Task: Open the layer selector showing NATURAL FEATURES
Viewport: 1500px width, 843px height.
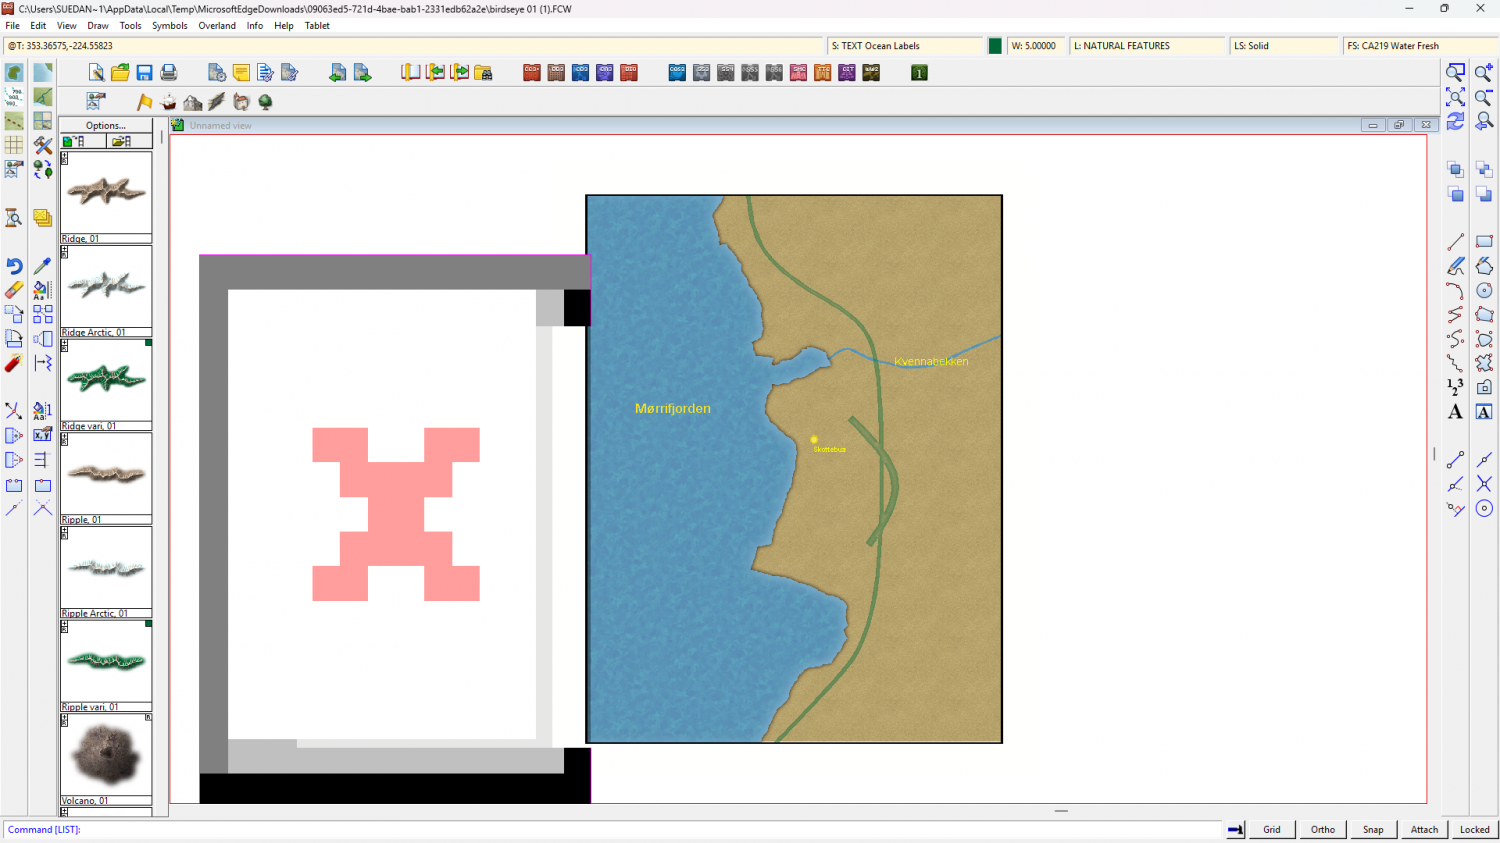Action: pyautogui.click(x=1146, y=46)
